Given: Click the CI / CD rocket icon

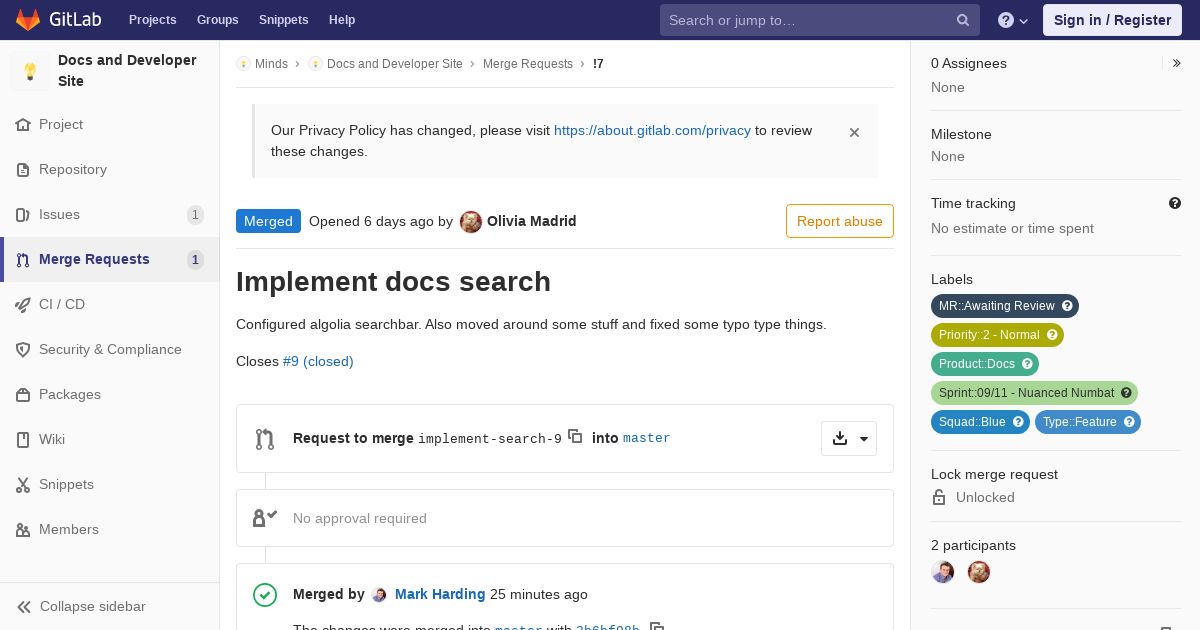Looking at the screenshot, I should (23, 305).
